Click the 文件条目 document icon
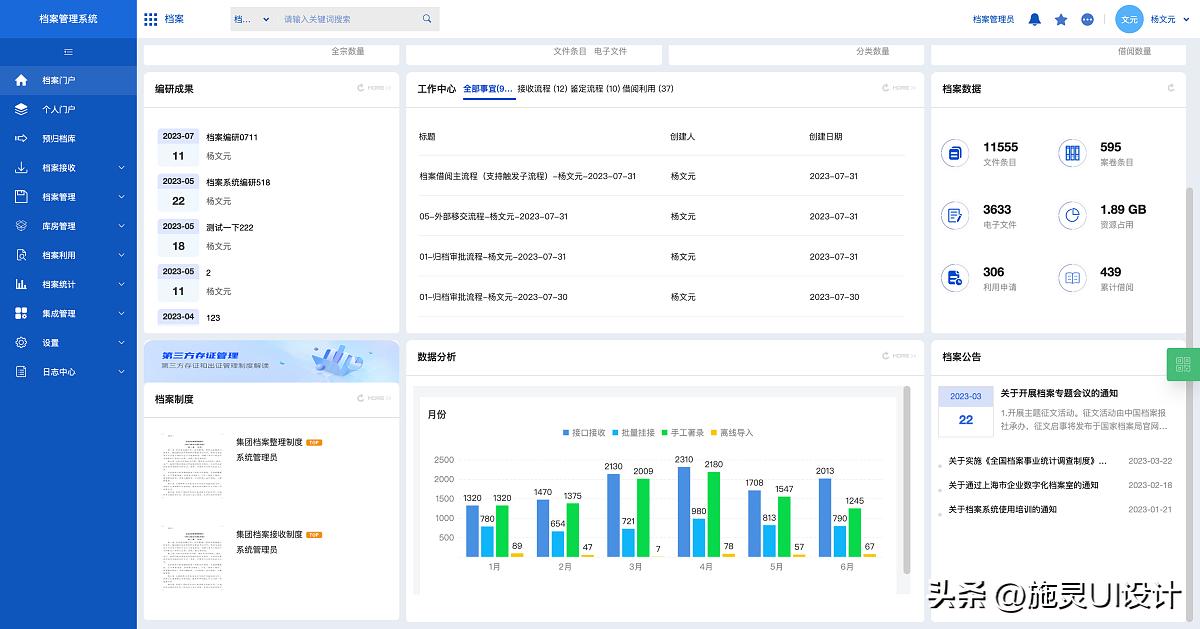 955,153
